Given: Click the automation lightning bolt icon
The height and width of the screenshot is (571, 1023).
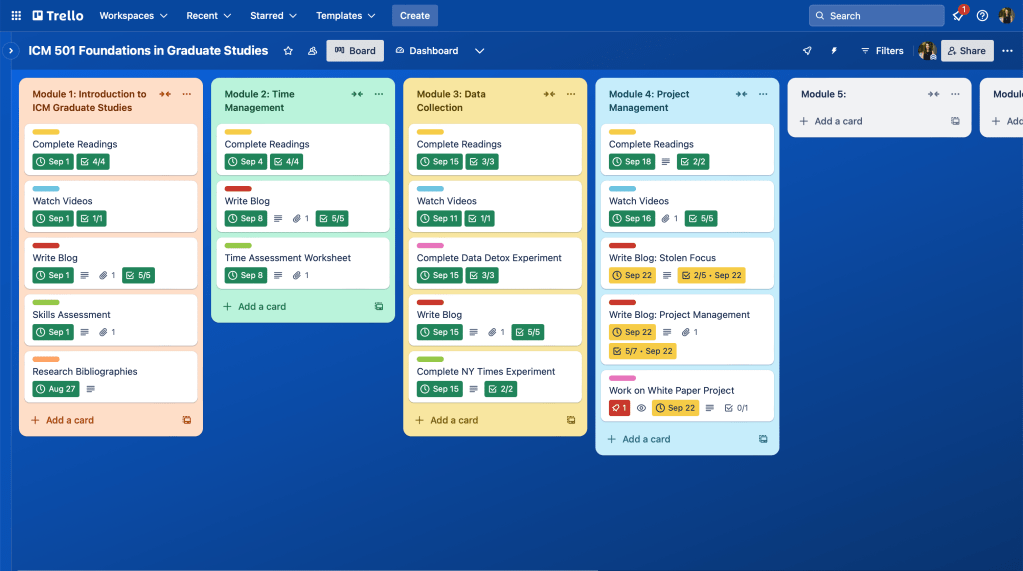Looking at the screenshot, I should pyautogui.click(x=834, y=51).
